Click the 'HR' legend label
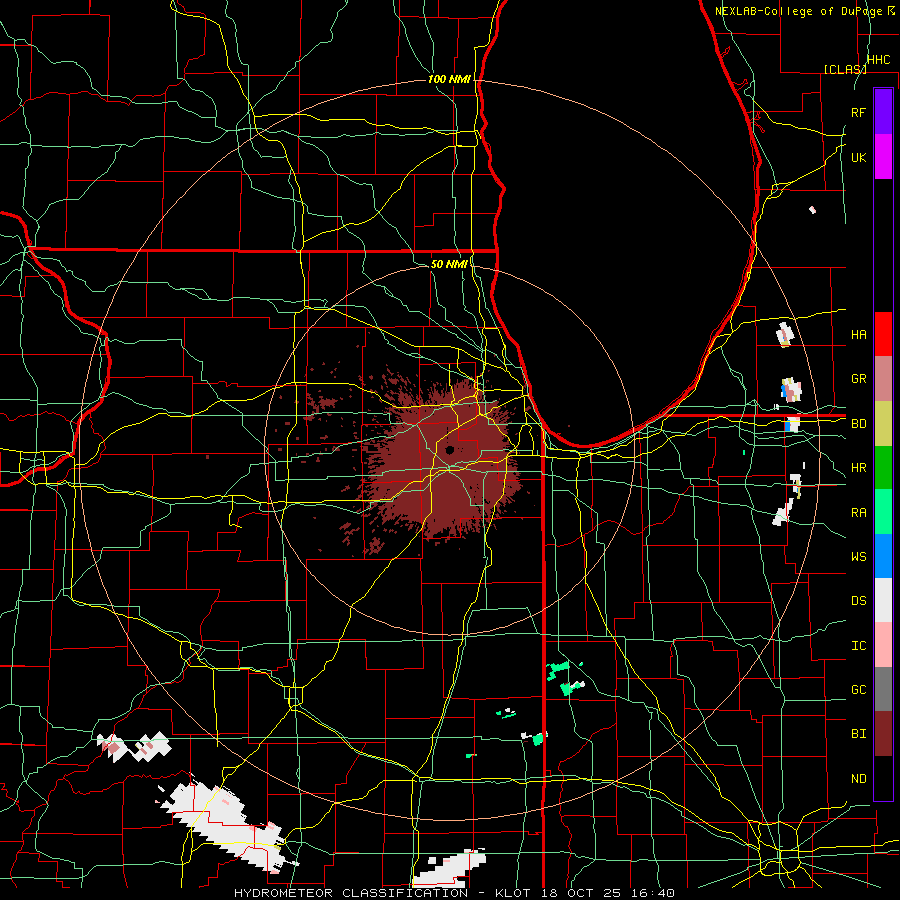 coord(858,468)
